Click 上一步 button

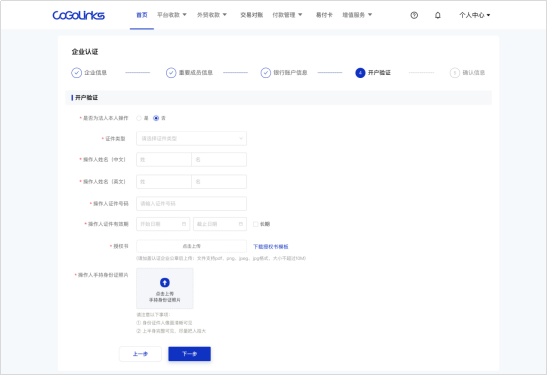tap(140, 354)
